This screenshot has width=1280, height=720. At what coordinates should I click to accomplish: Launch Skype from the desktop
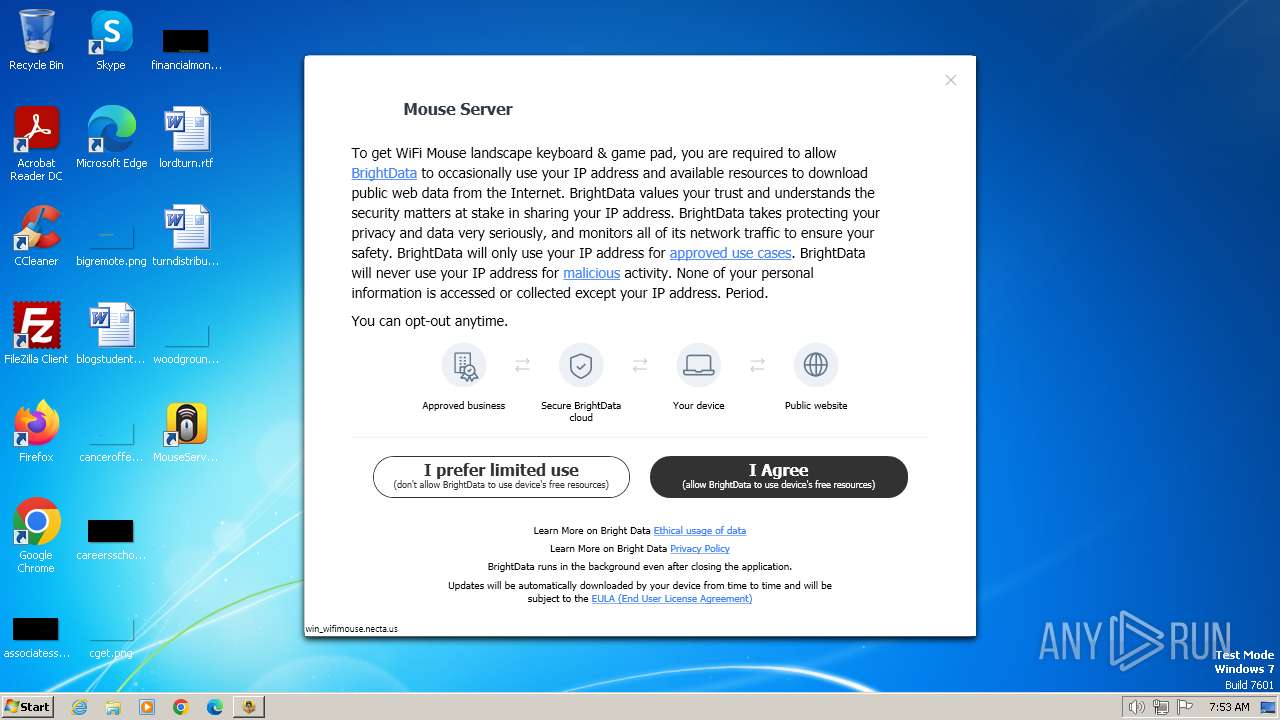point(111,40)
